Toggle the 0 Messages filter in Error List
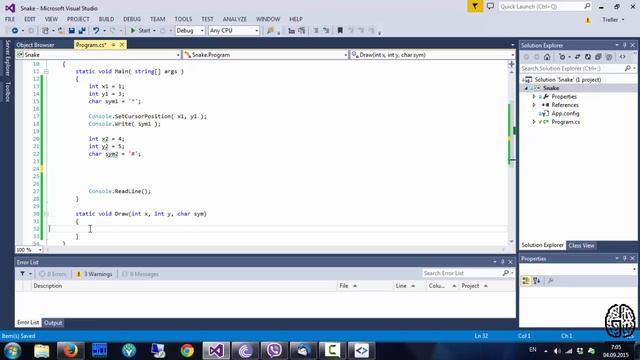This screenshot has width=640, height=360. coord(140,274)
